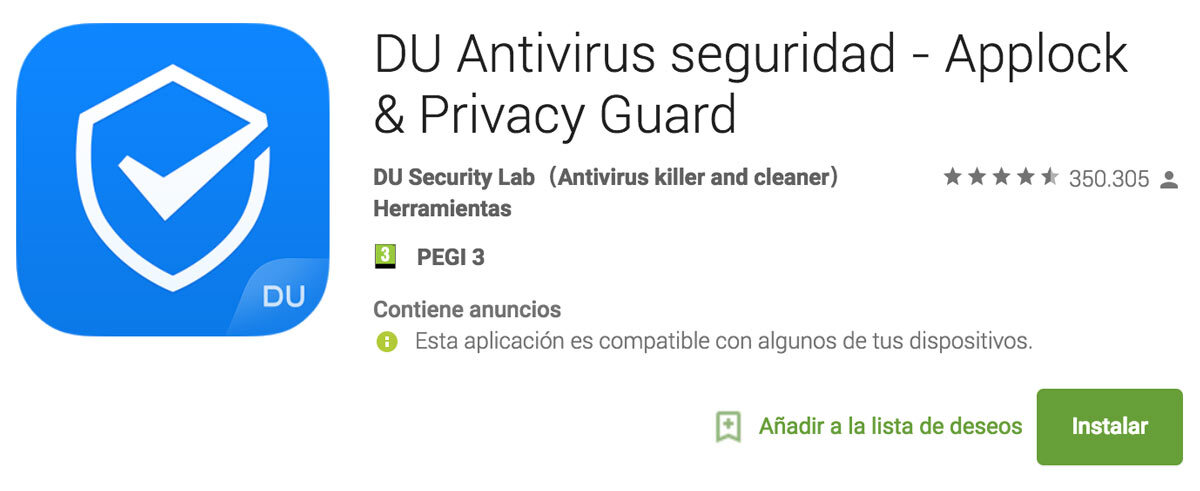
Task: Click the DU badge on app icon corner
Action: [284, 296]
